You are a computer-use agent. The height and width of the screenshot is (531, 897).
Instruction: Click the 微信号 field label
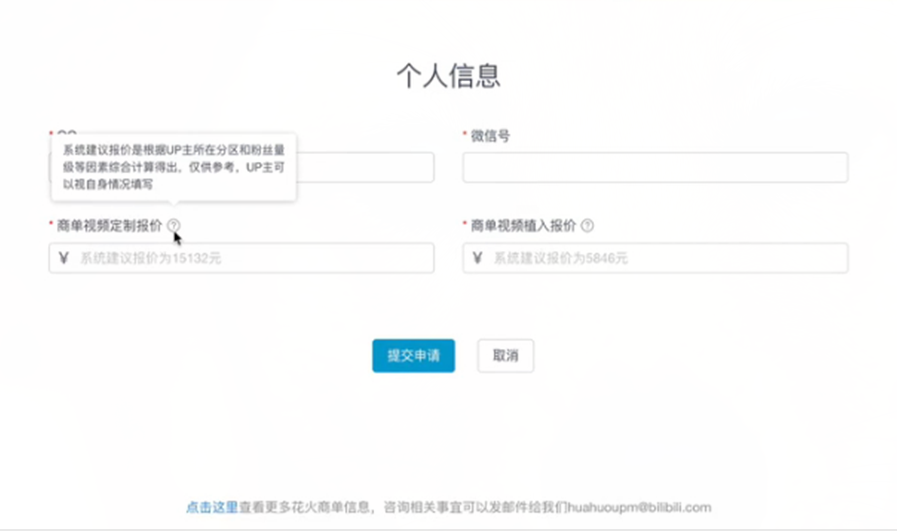490,136
